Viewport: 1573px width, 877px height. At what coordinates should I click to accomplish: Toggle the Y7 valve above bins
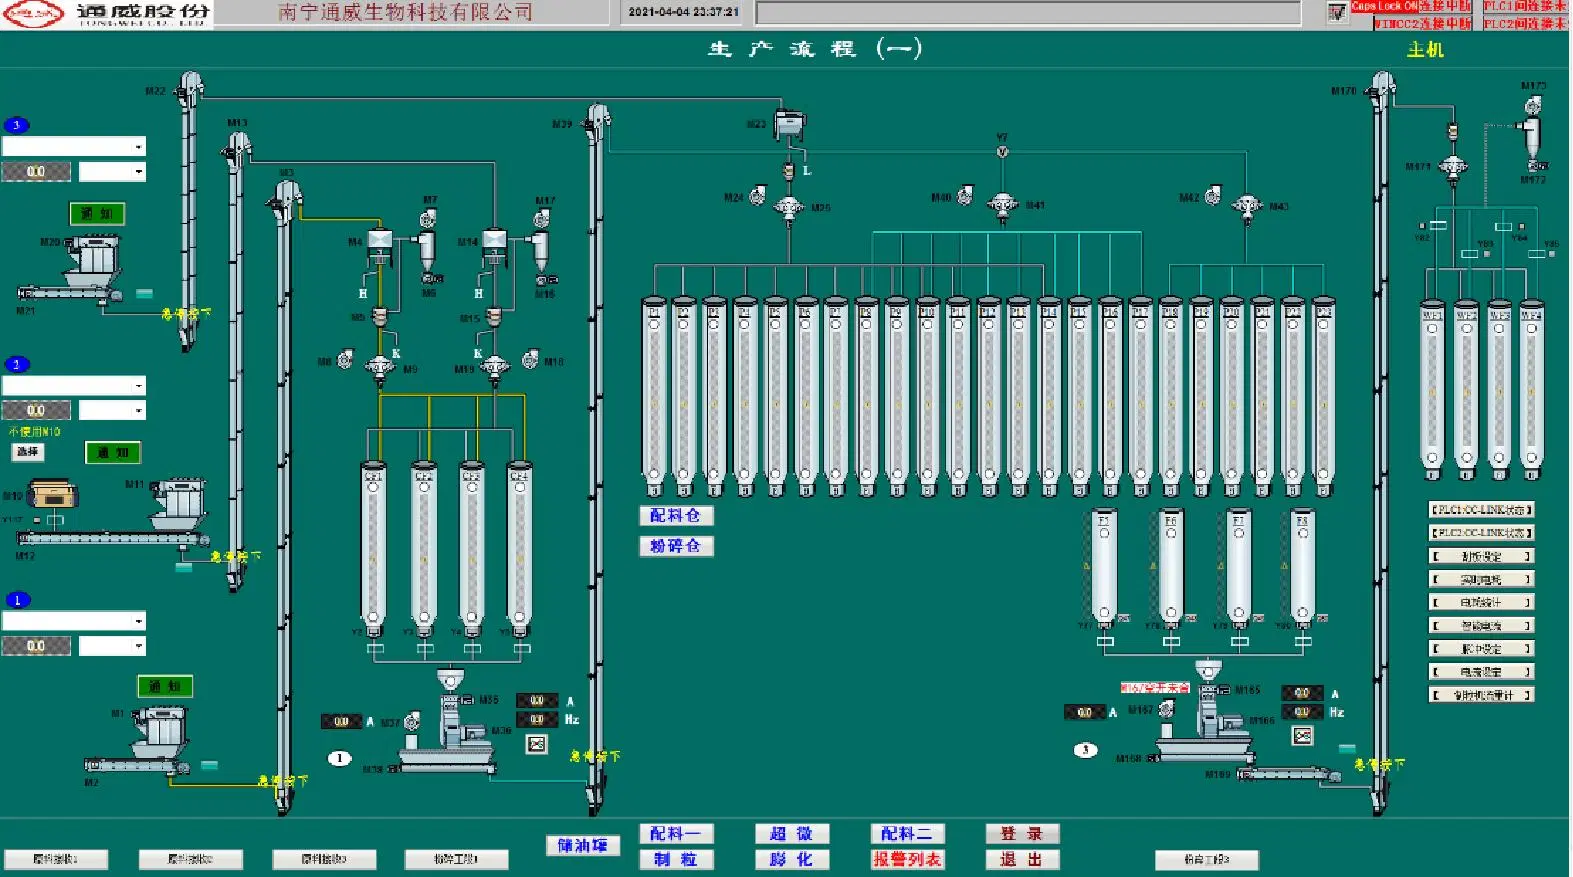coord(1002,152)
